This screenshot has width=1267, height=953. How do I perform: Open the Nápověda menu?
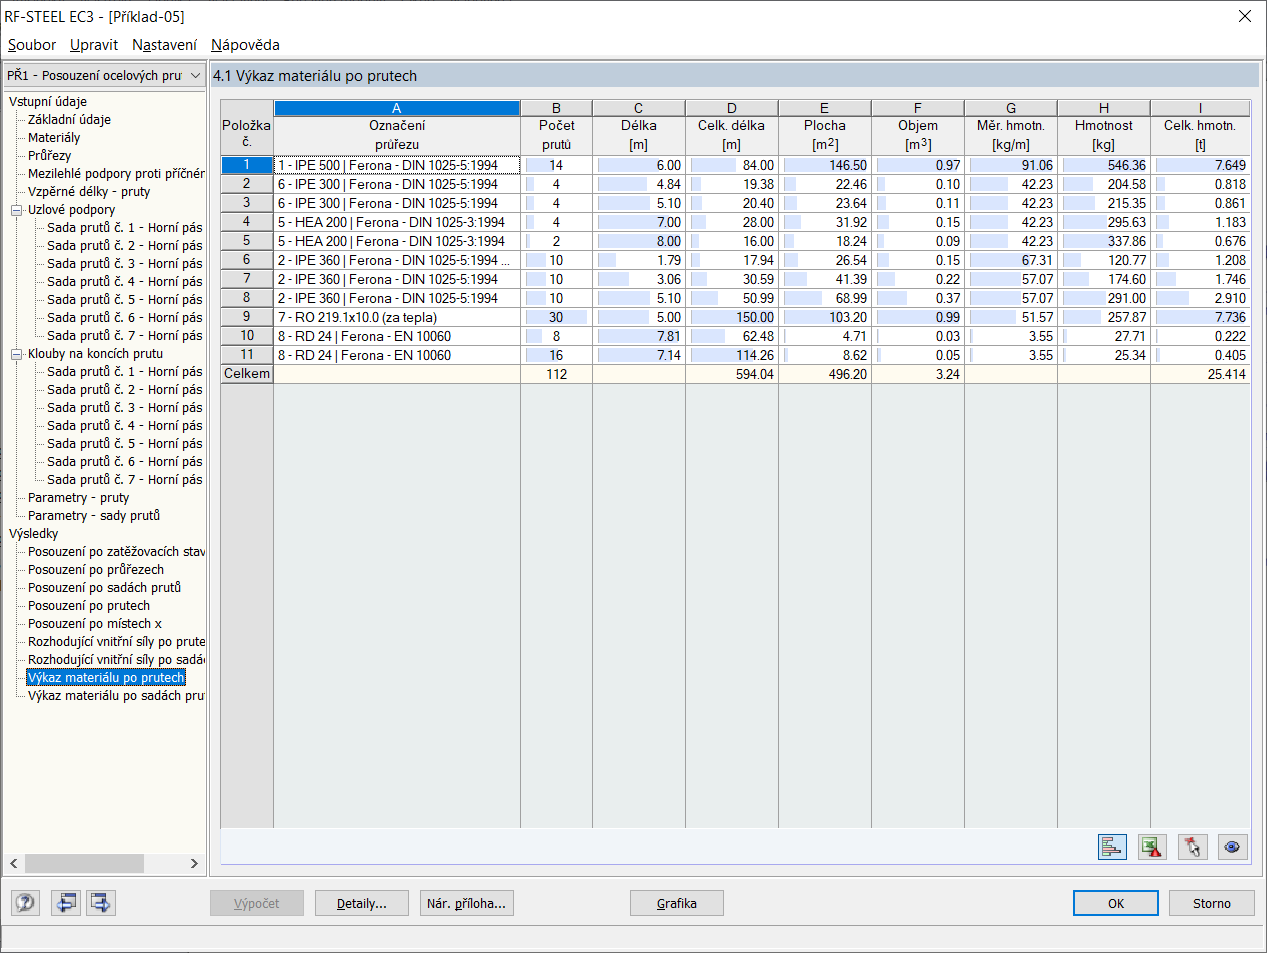pos(245,45)
